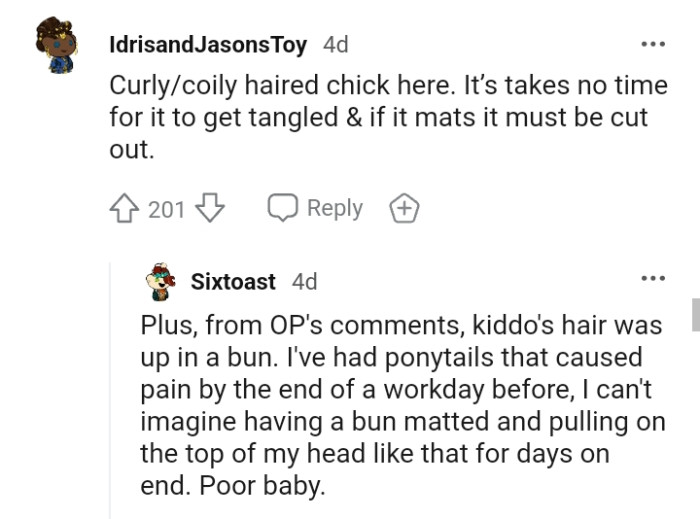Open three-dot options for IdrisandJasonsToy's comment

(x=652, y=44)
